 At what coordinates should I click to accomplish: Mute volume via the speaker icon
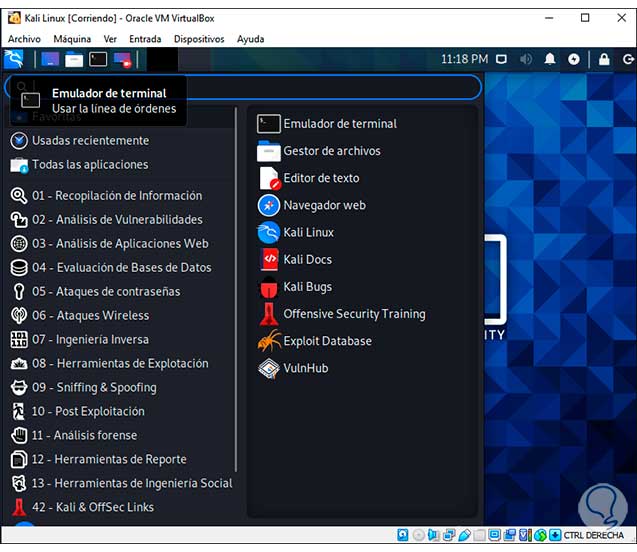click(x=525, y=59)
